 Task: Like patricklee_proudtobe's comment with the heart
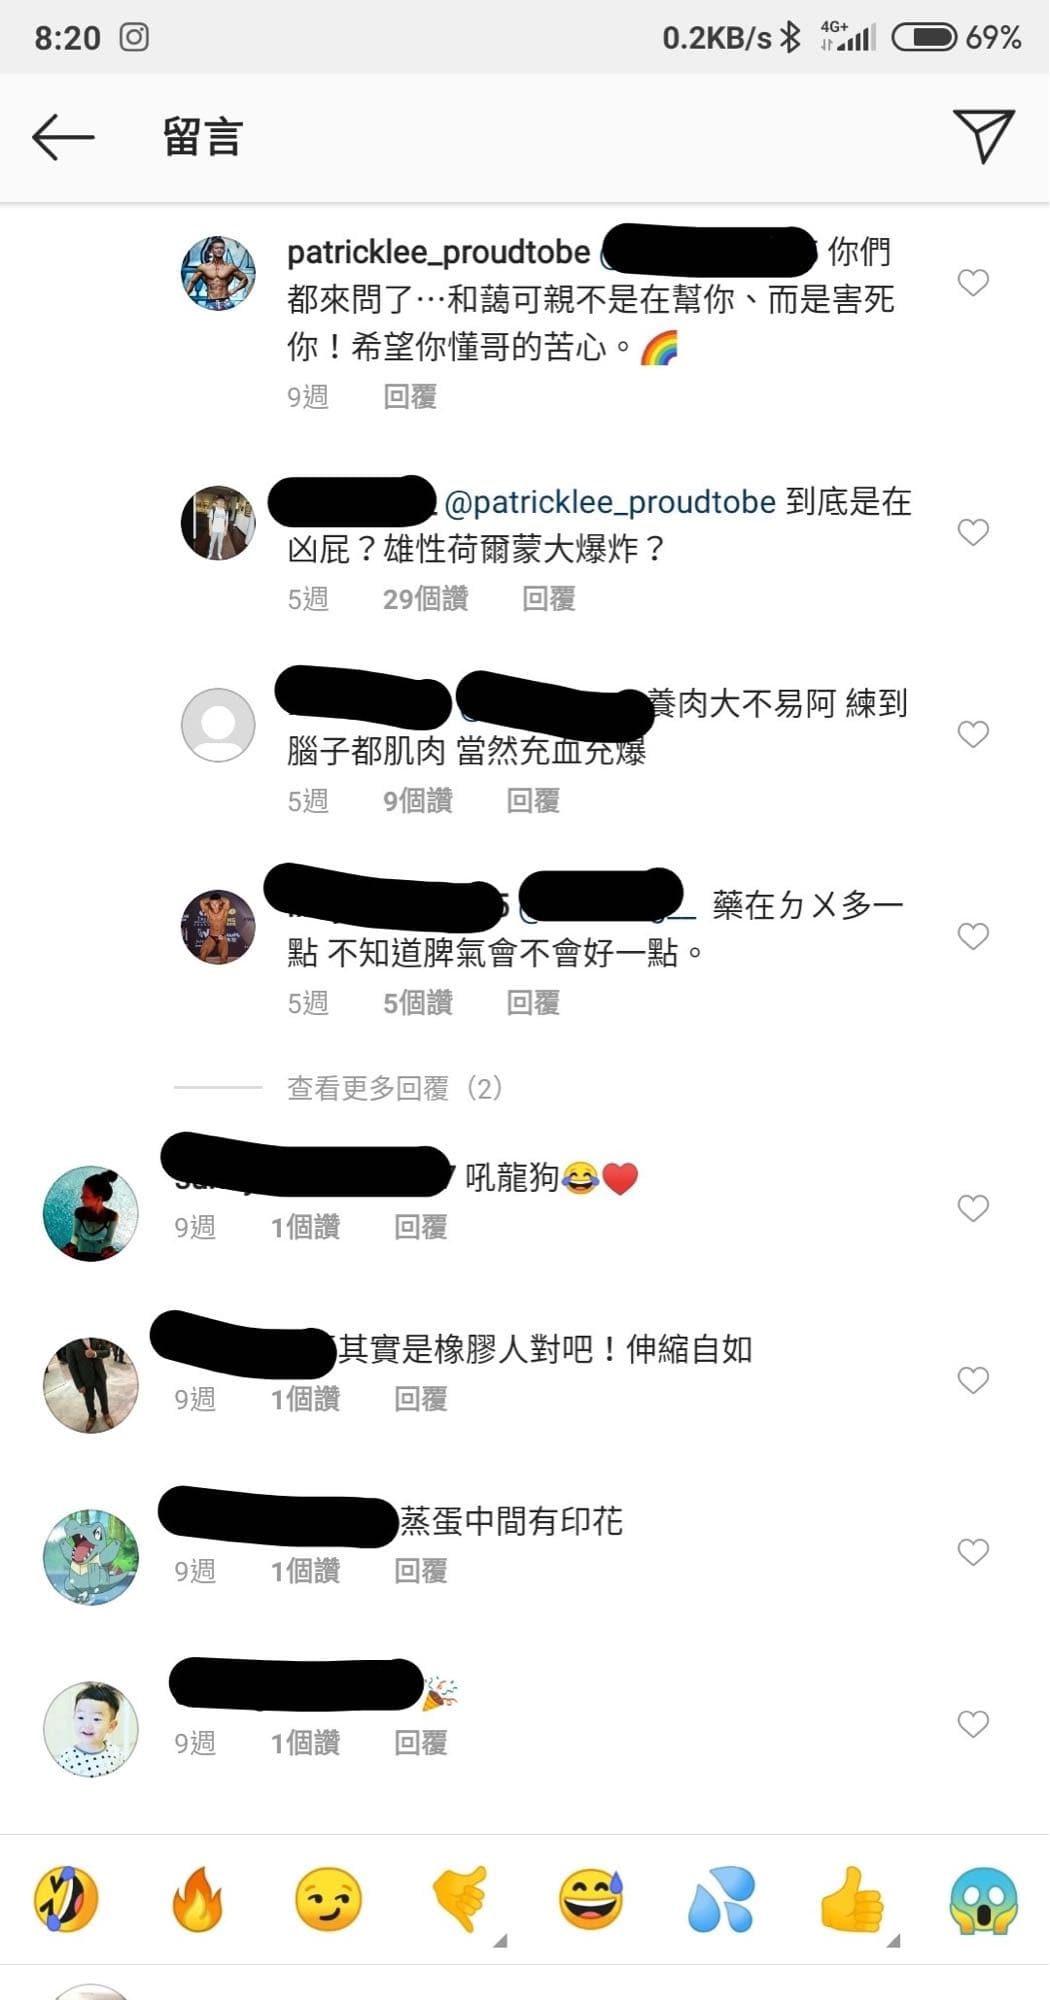973,282
